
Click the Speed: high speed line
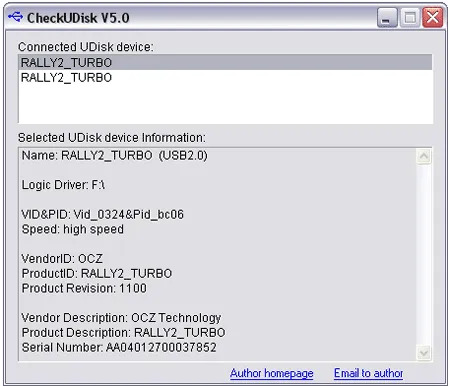(x=73, y=229)
